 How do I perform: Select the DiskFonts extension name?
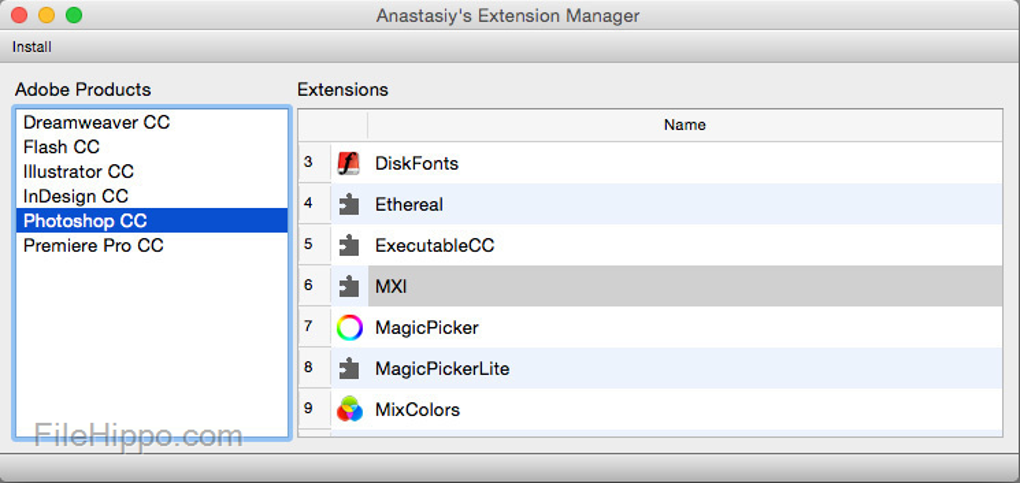417,163
